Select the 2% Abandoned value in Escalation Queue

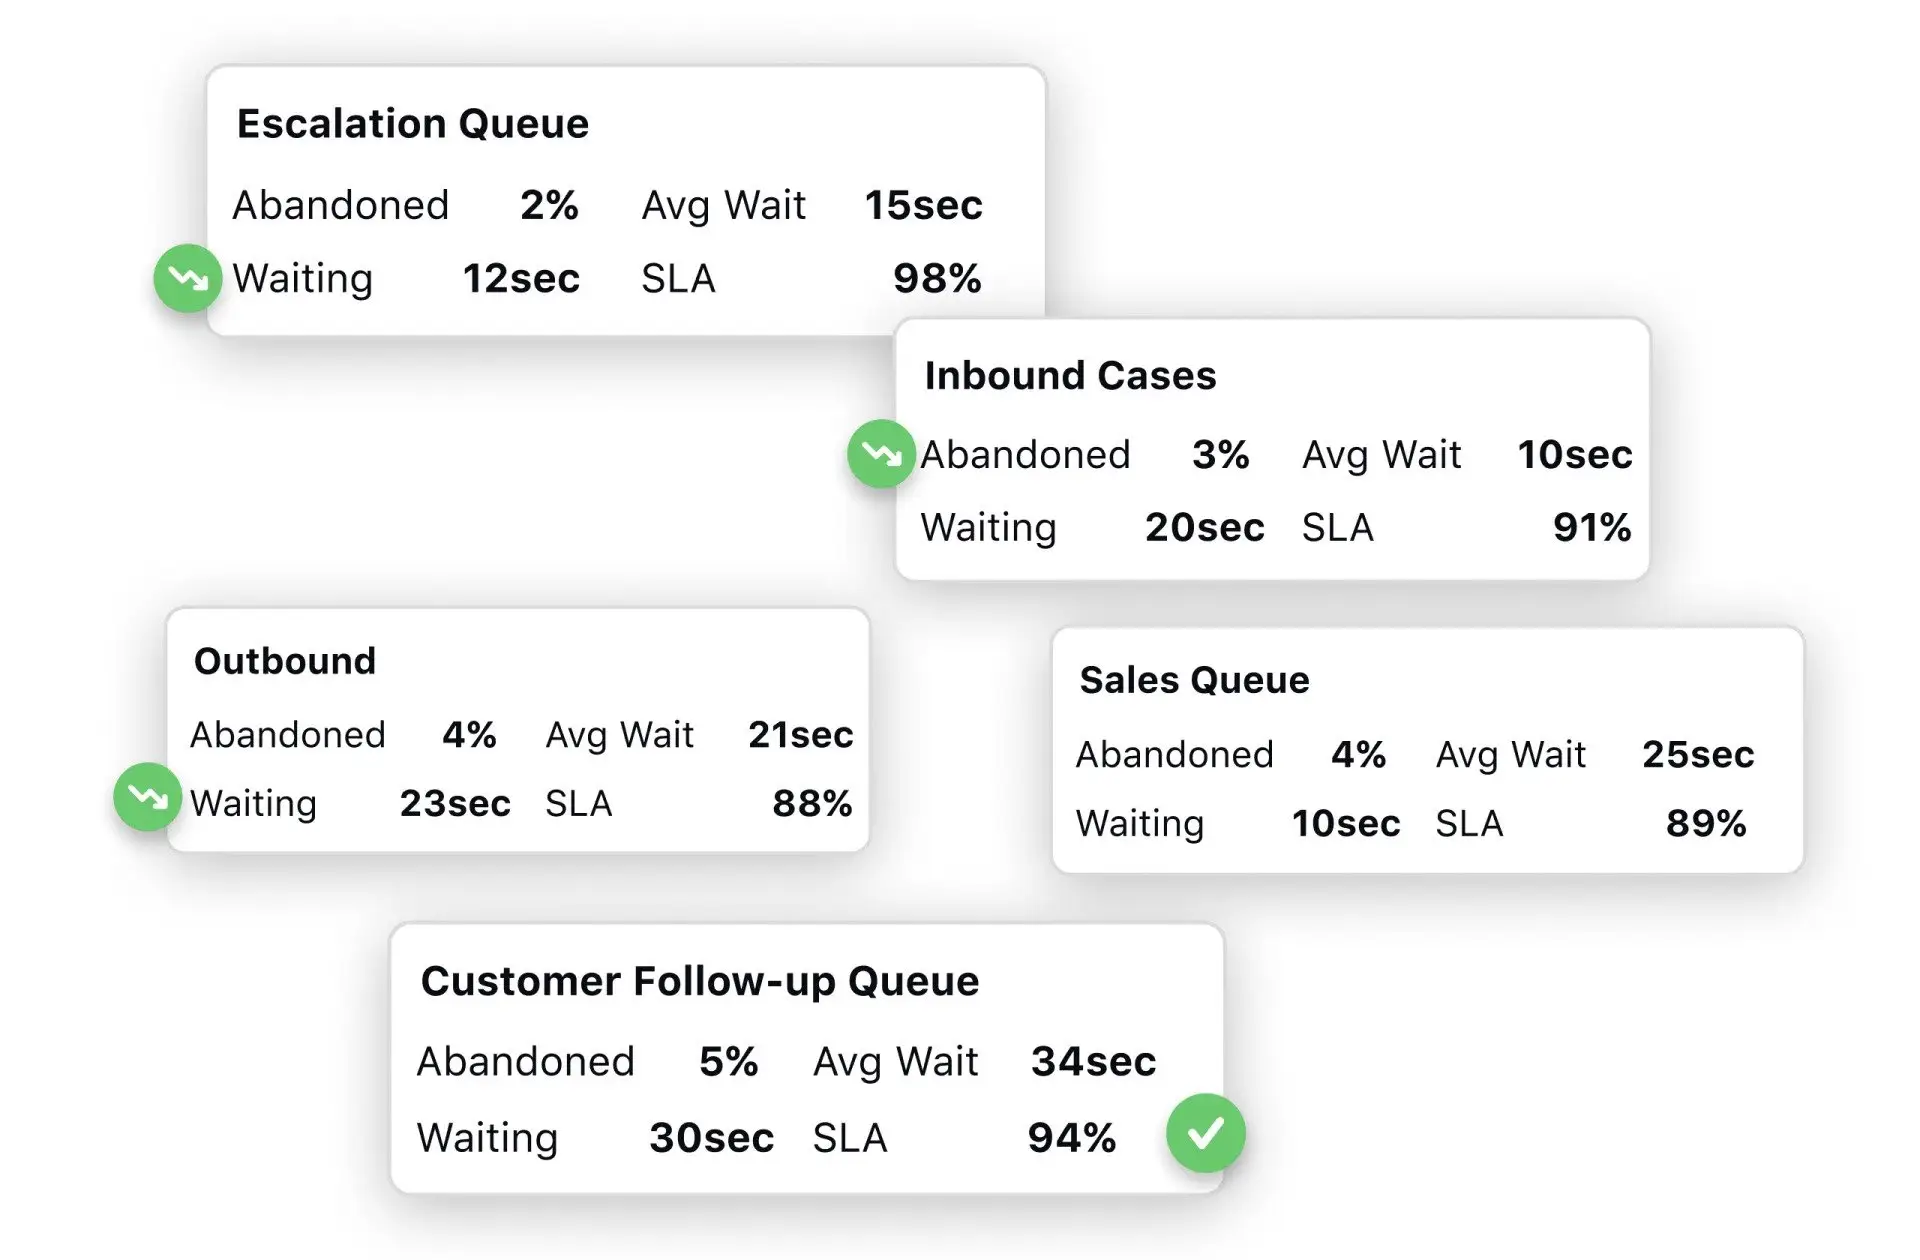coord(549,205)
